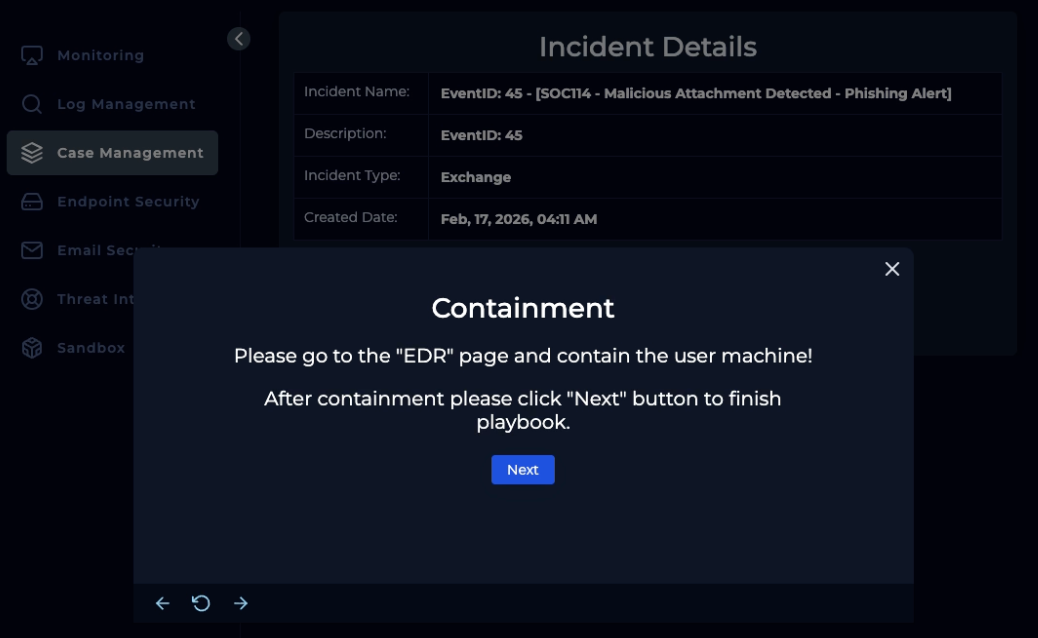Click the Case Management layers icon

(x=32, y=153)
